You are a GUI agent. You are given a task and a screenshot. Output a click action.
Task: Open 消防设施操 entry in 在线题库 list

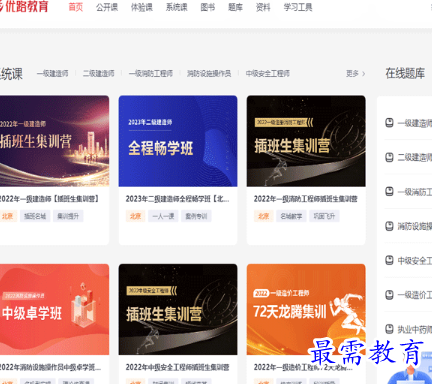pos(415,226)
